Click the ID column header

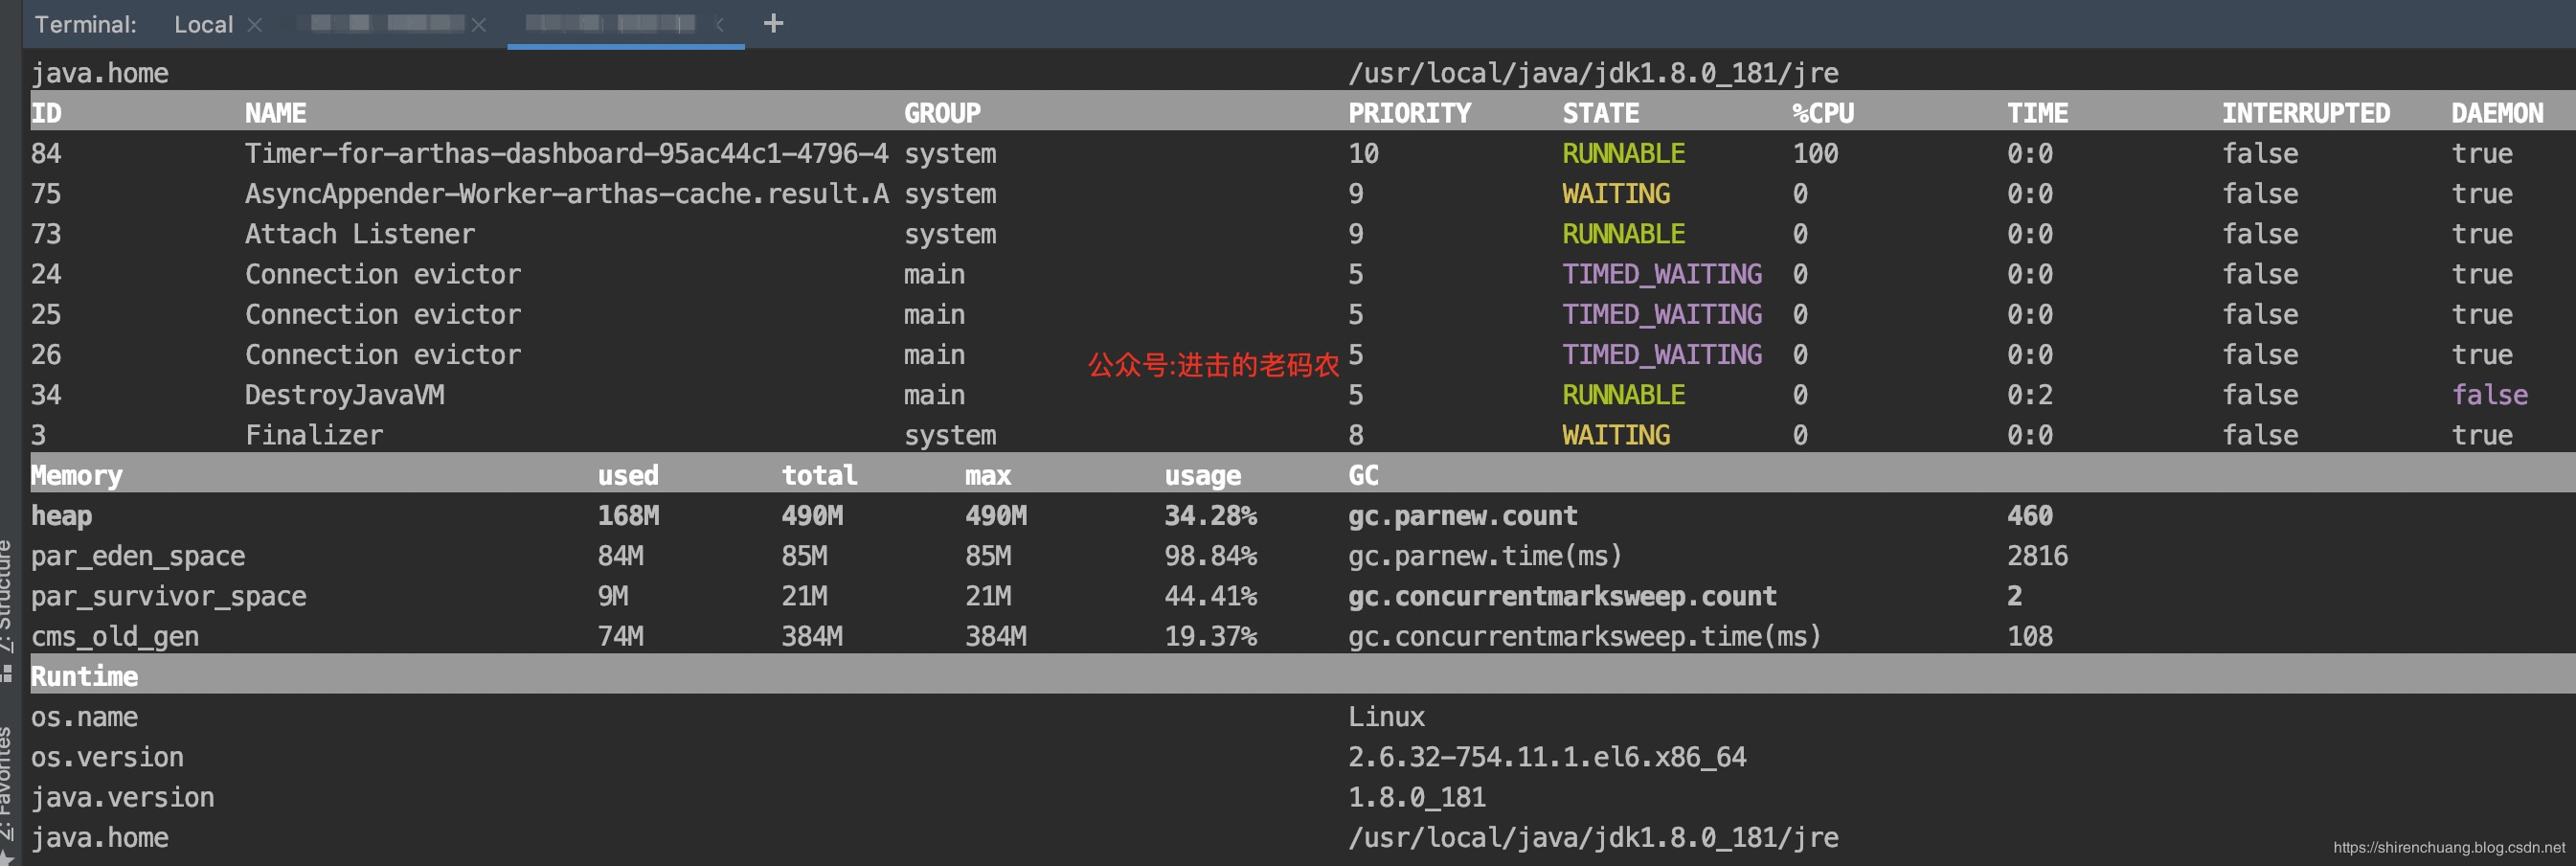tap(46, 113)
